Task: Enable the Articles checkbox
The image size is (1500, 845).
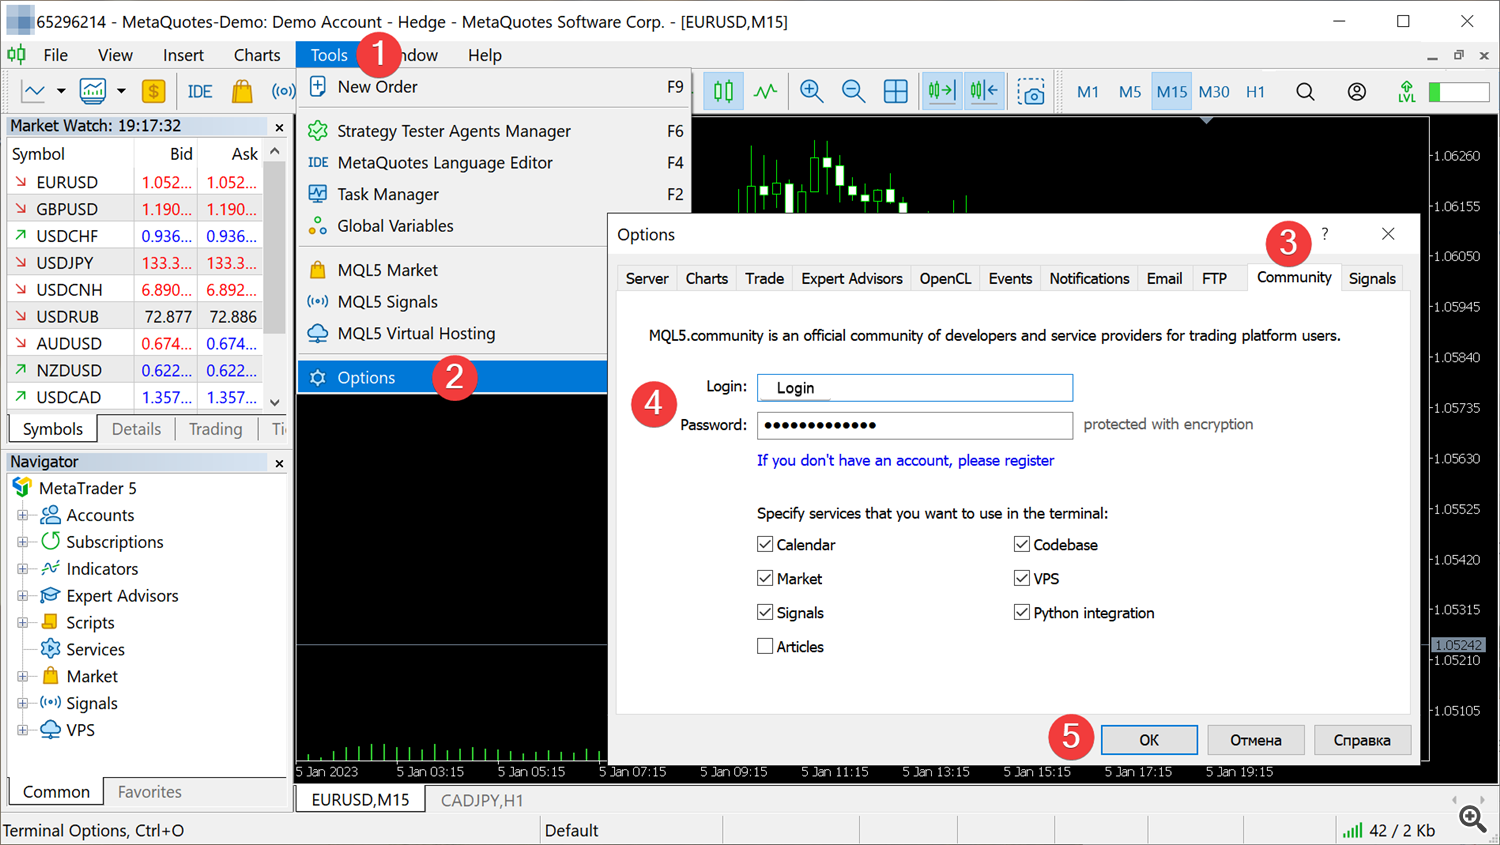Action: pos(765,647)
